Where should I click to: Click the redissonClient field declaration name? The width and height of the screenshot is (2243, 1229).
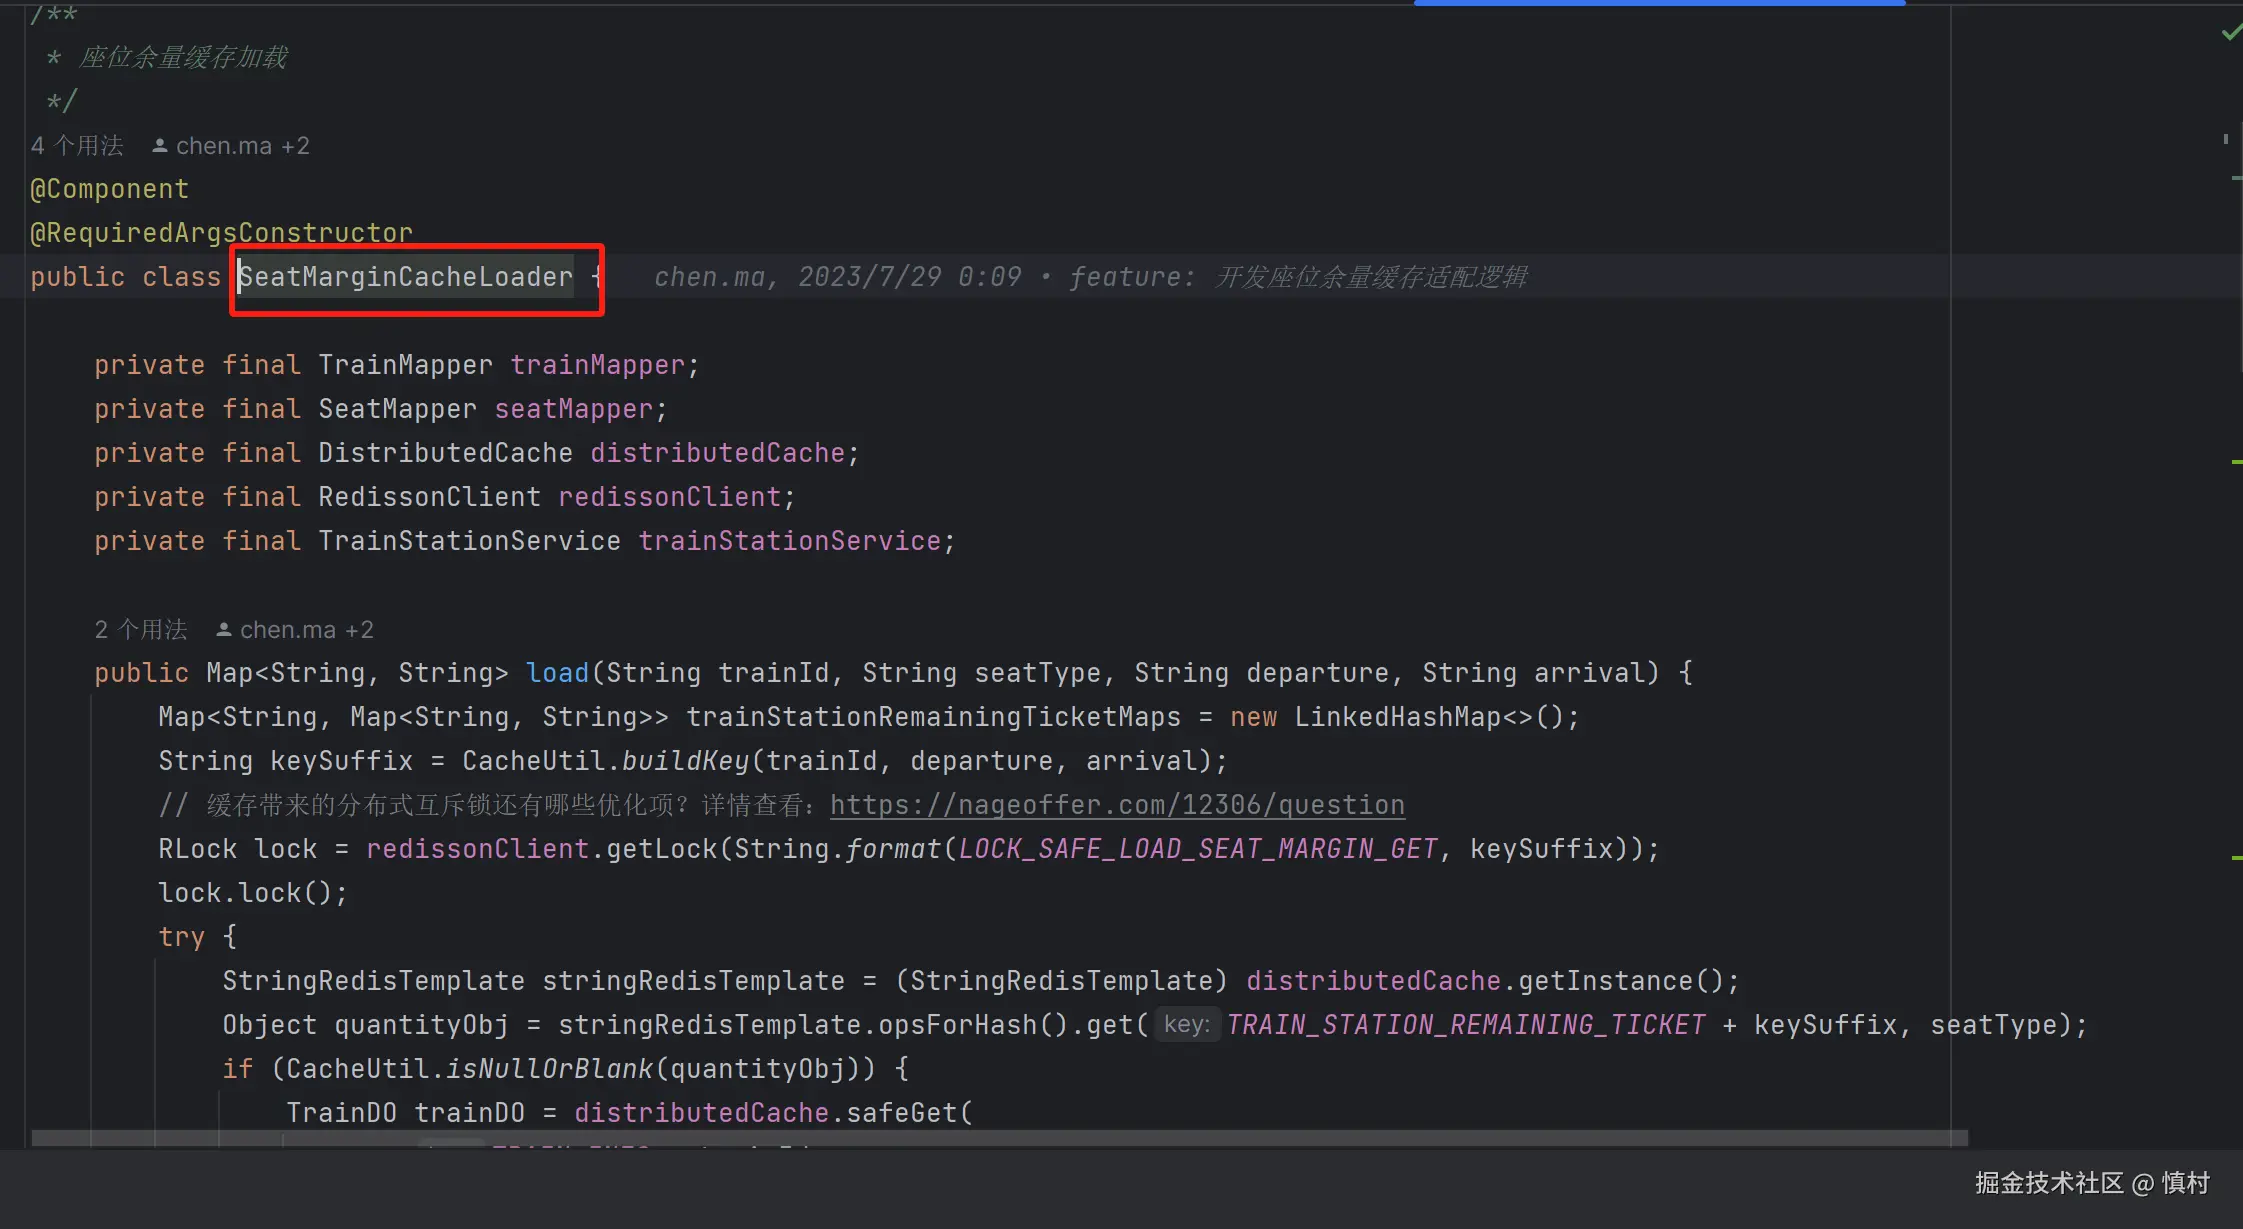tap(669, 497)
